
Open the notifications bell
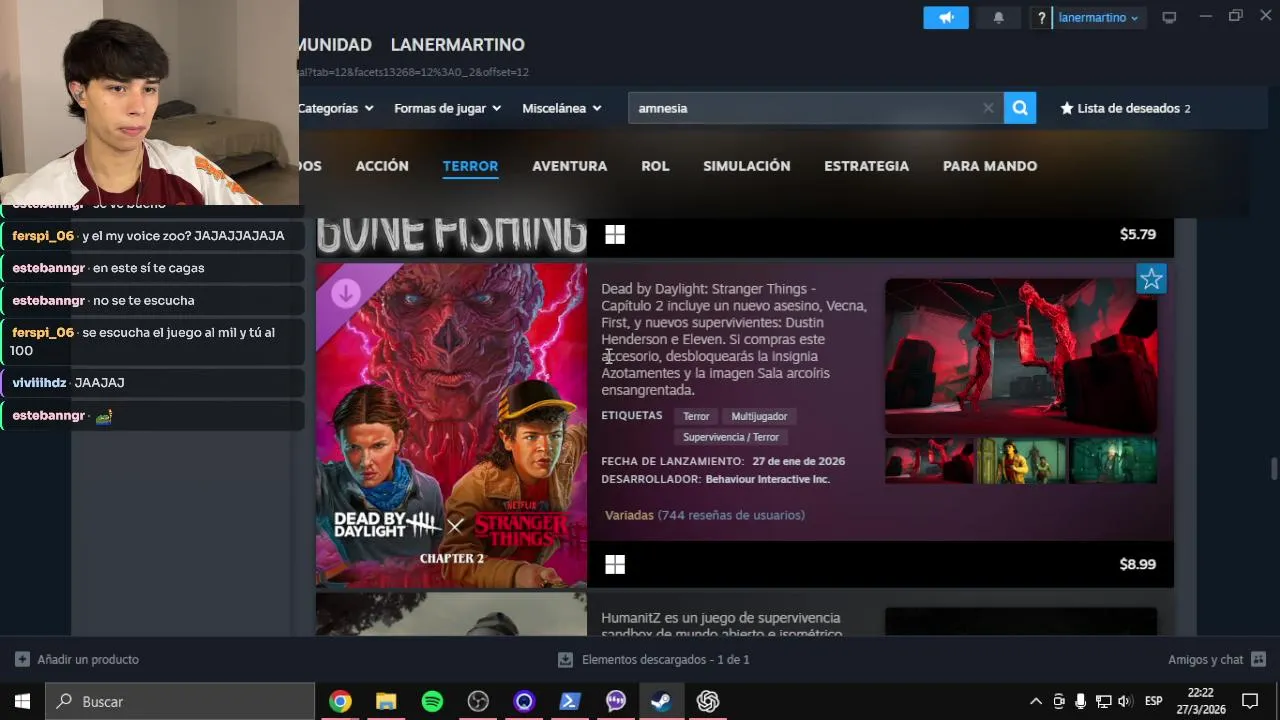click(x=998, y=18)
